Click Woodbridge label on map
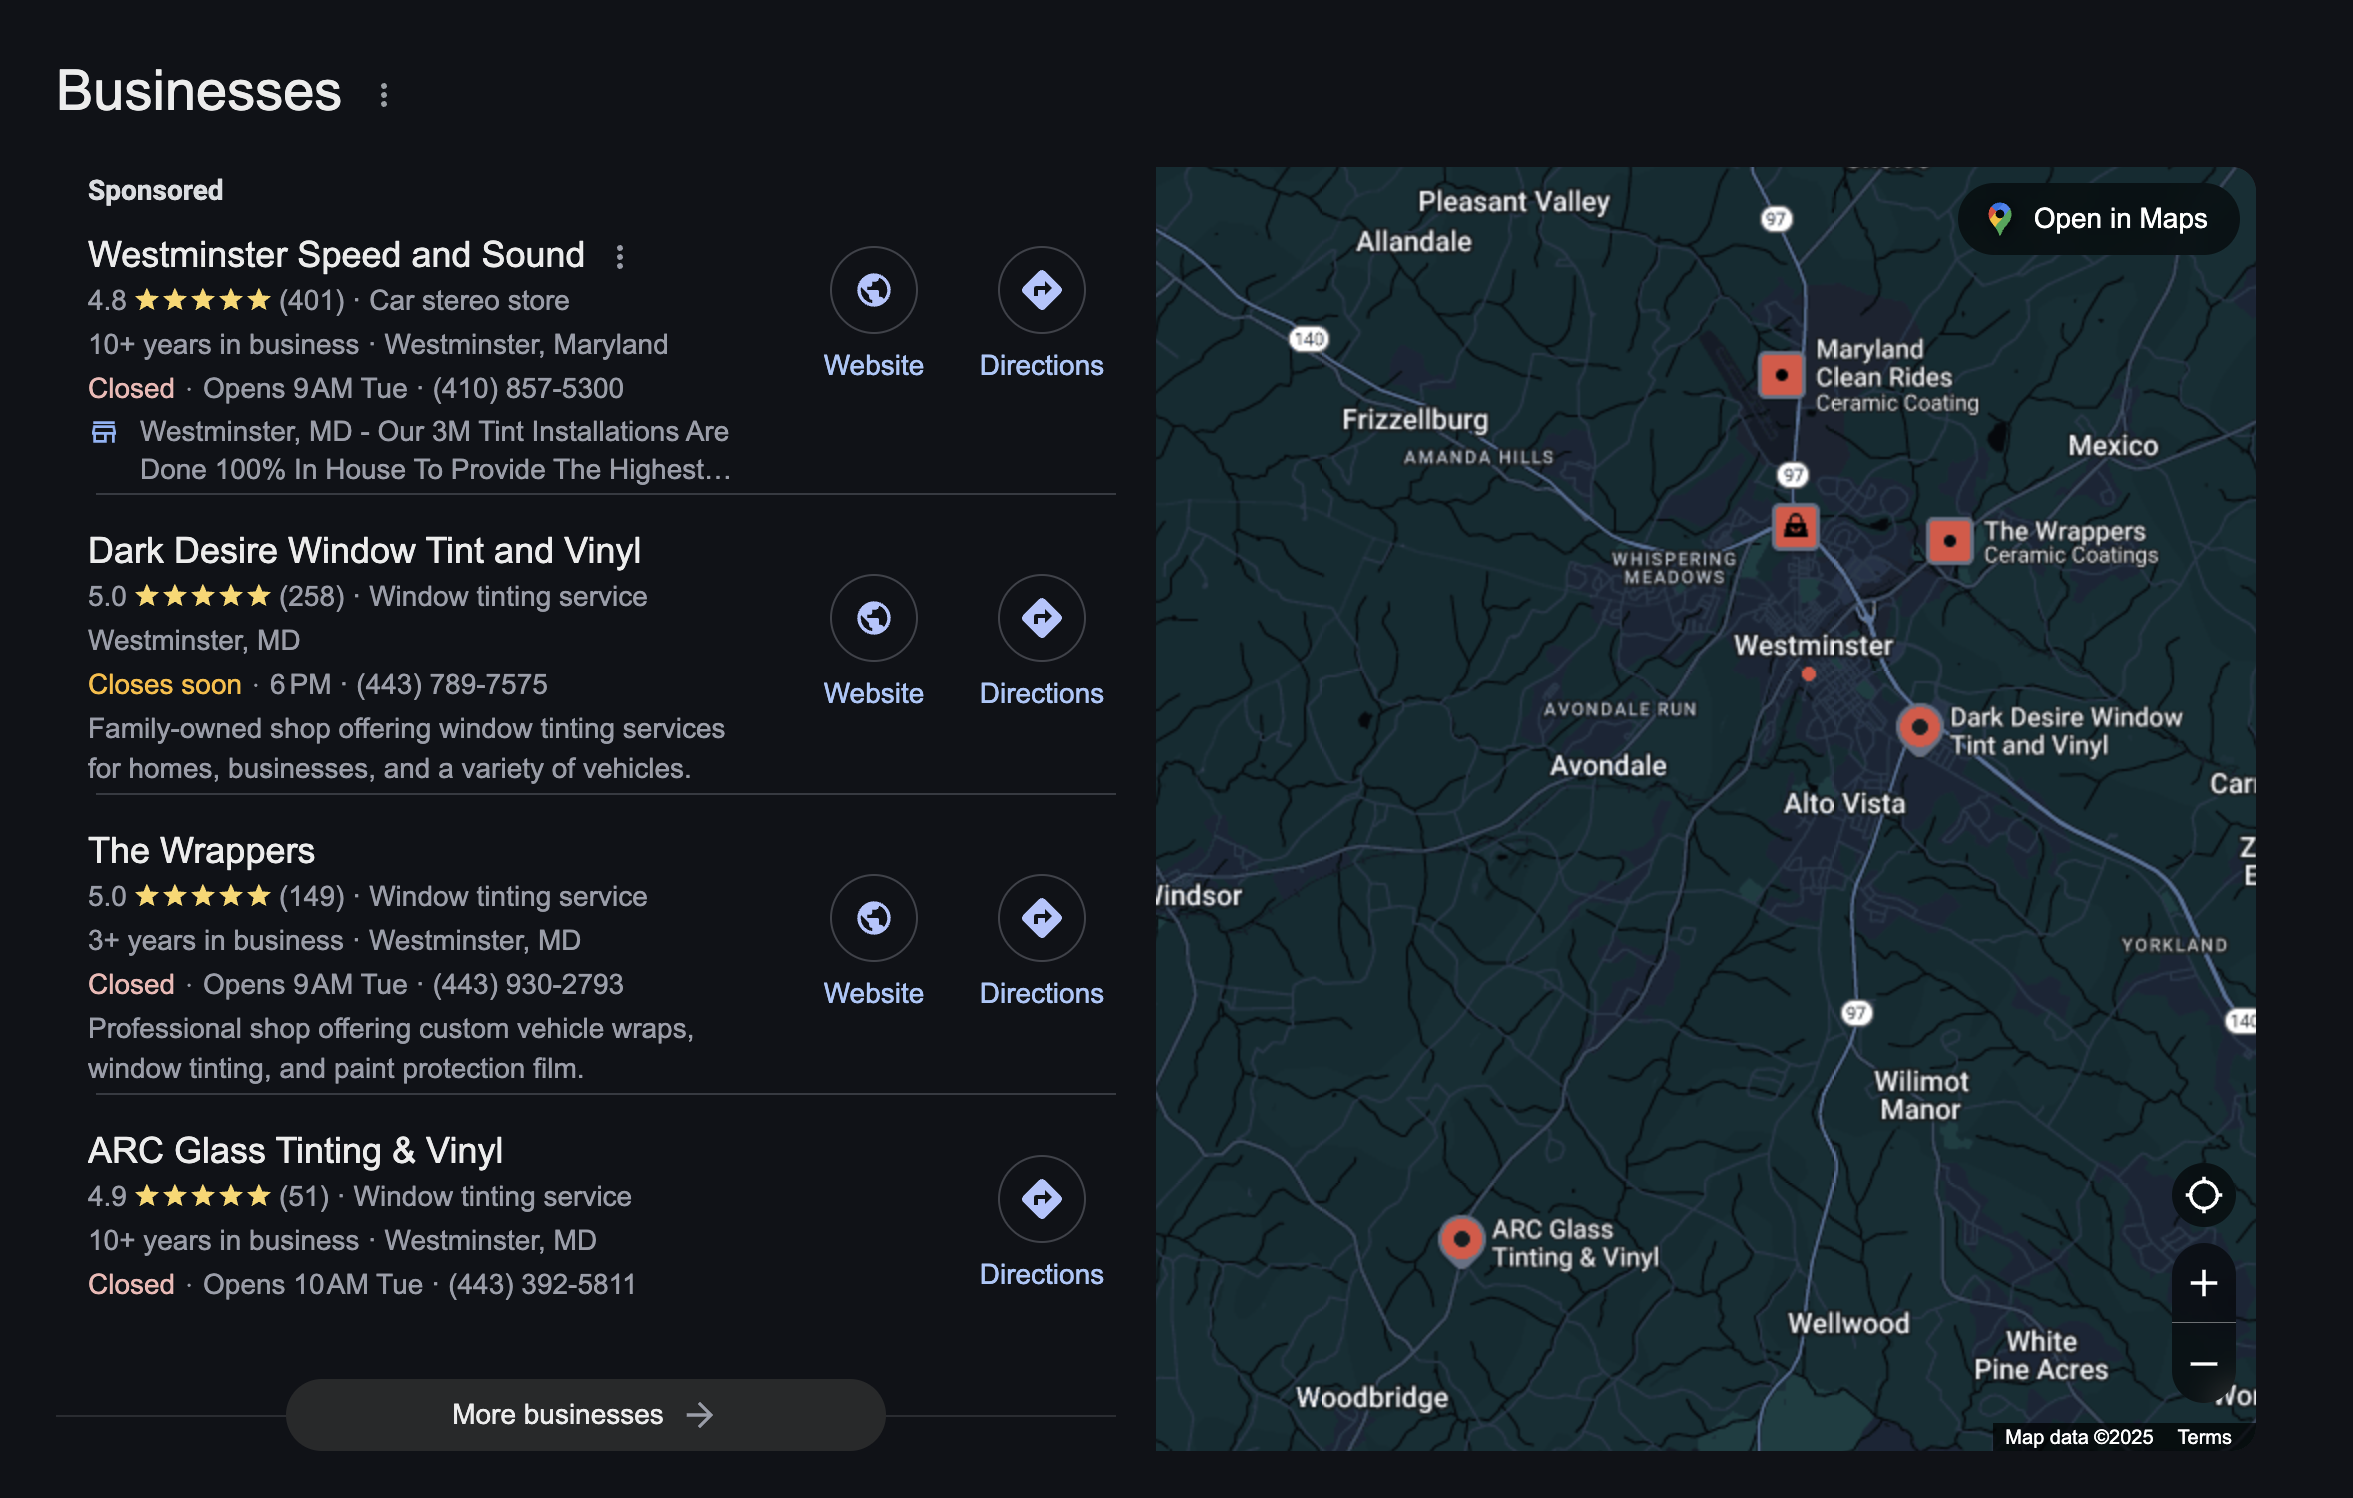The width and height of the screenshot is (2353, 1498). coord(1372,1398)
